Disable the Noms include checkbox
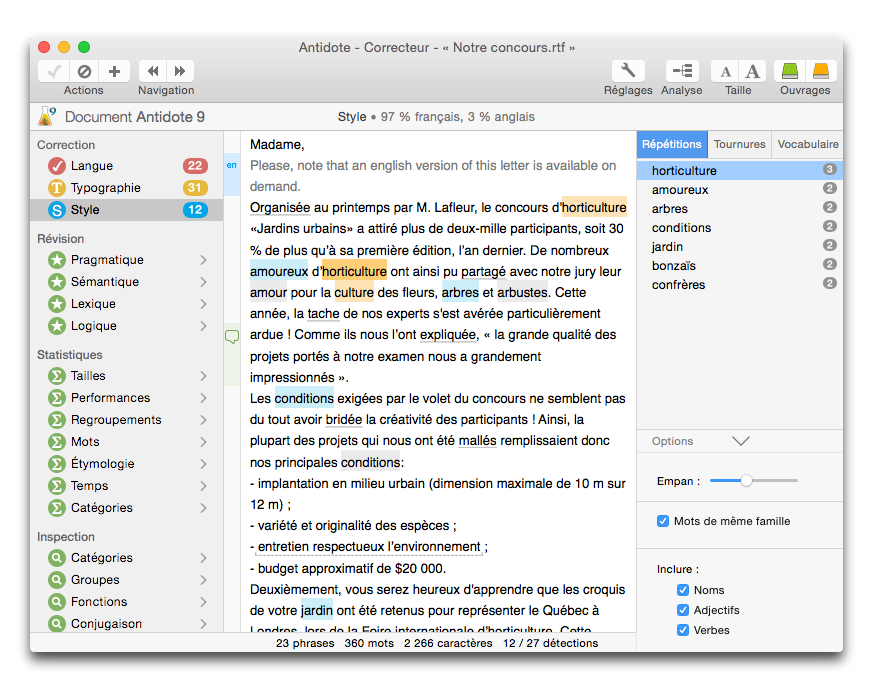The image size is (874, 688). pos(683,590)
